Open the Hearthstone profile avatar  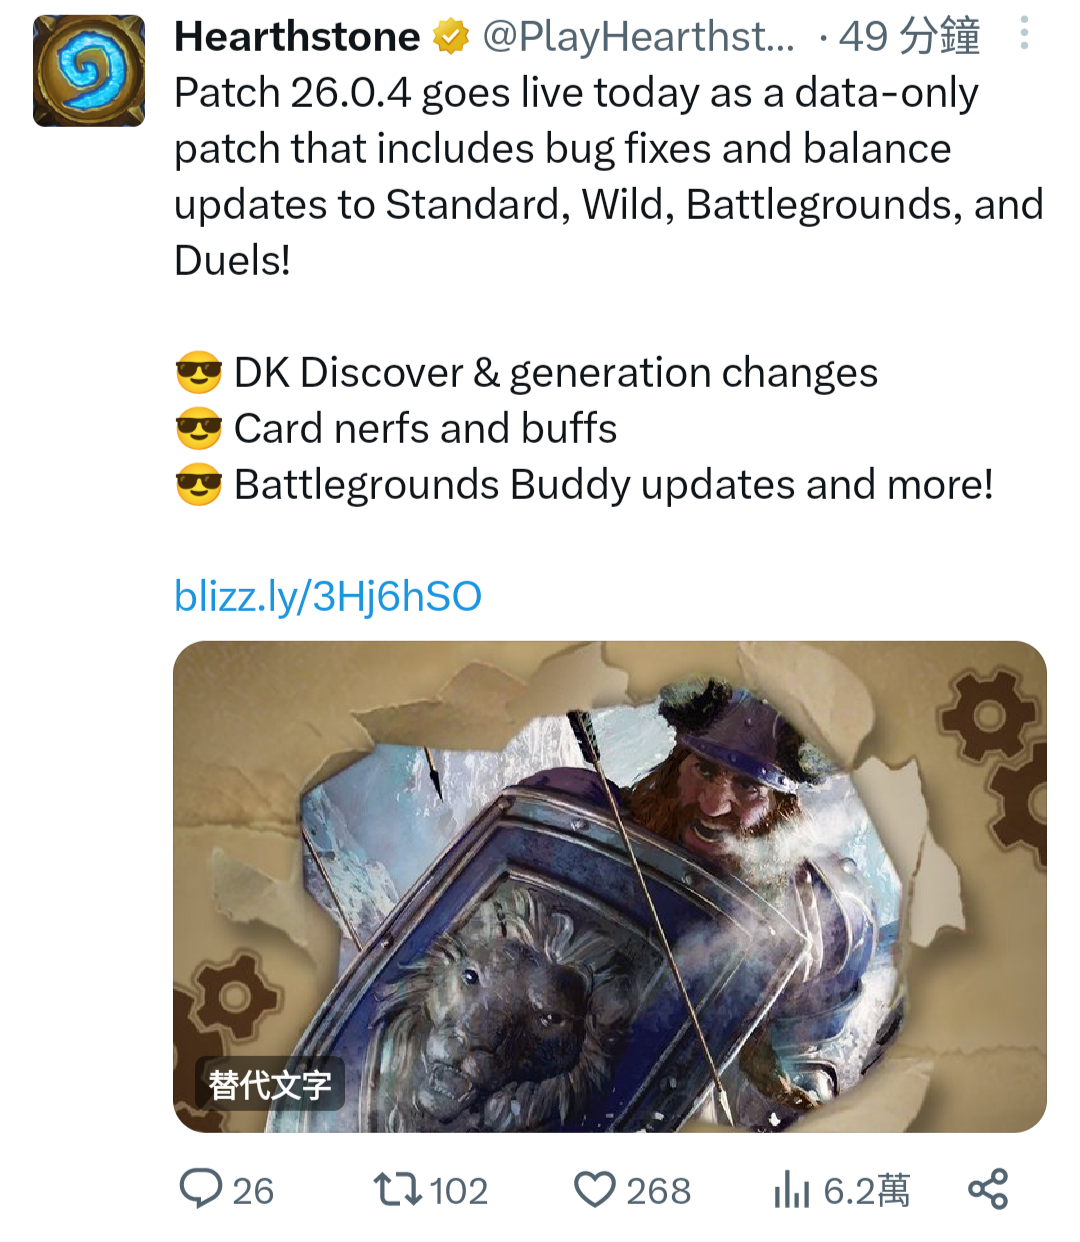89,71
